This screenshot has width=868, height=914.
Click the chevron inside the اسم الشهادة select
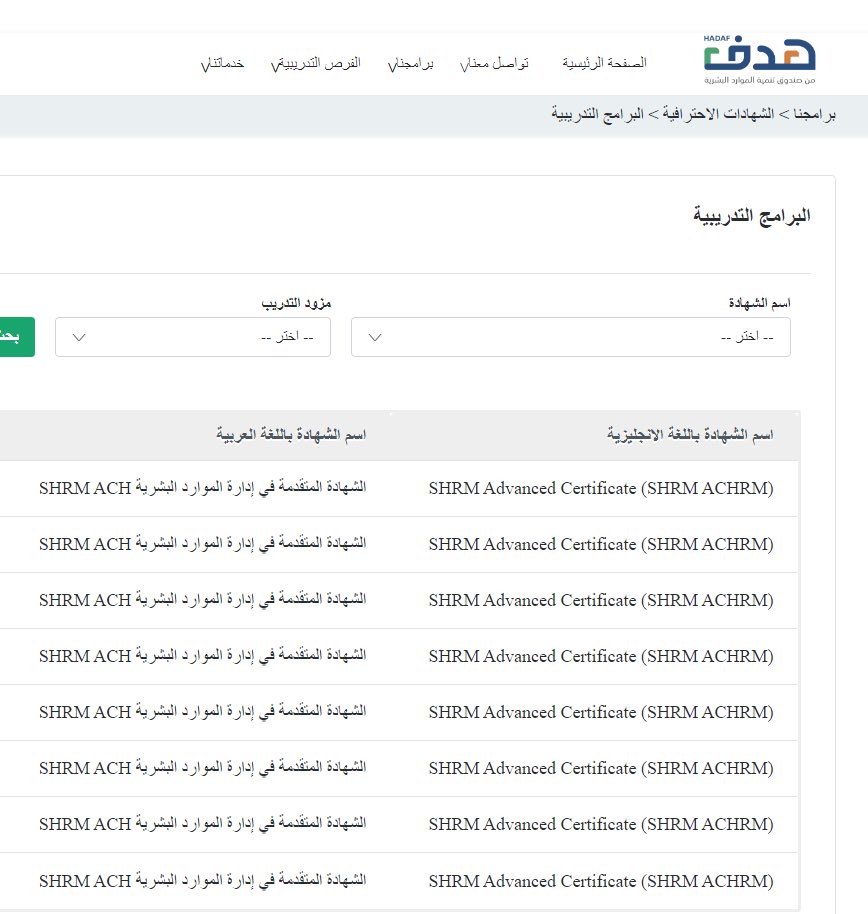coord(374,337)
